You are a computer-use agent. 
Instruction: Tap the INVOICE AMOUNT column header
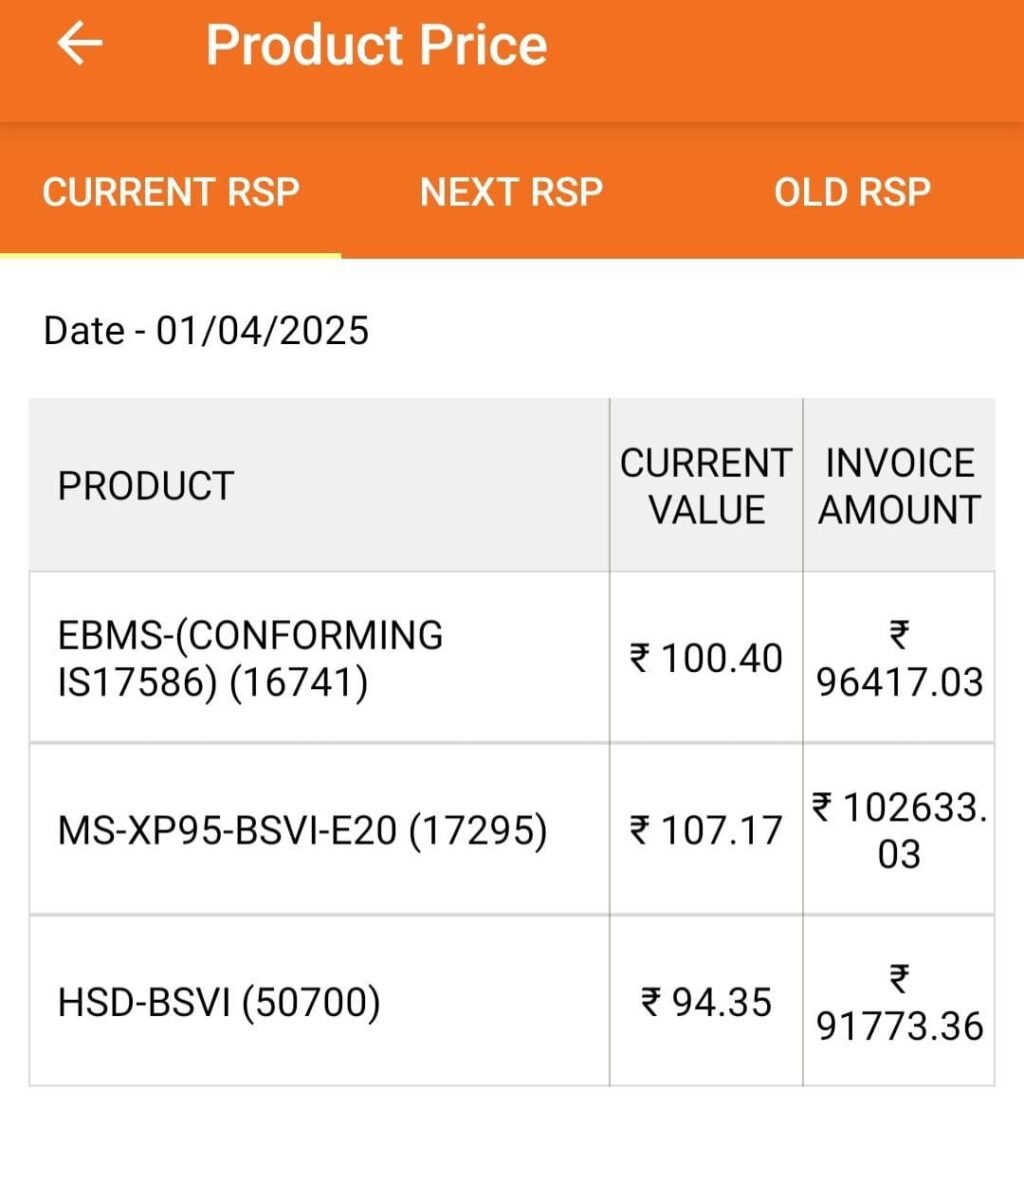point(899,486)
